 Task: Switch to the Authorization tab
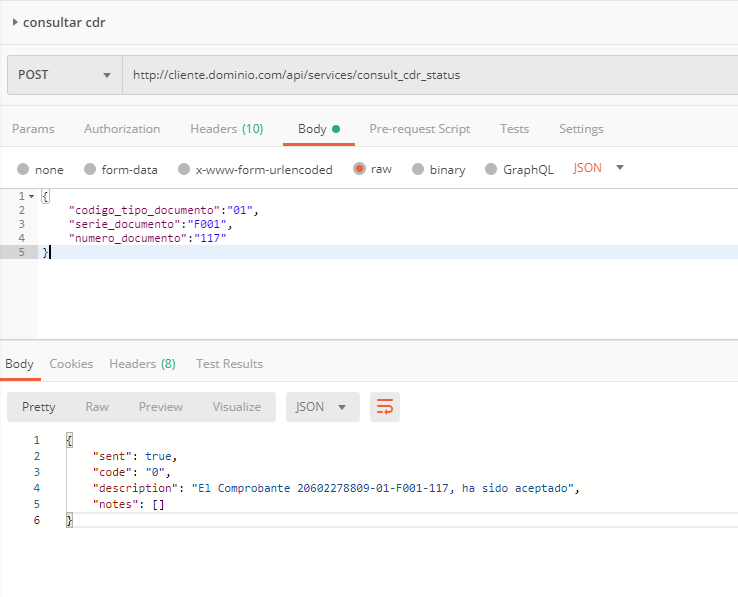[122, 129]
